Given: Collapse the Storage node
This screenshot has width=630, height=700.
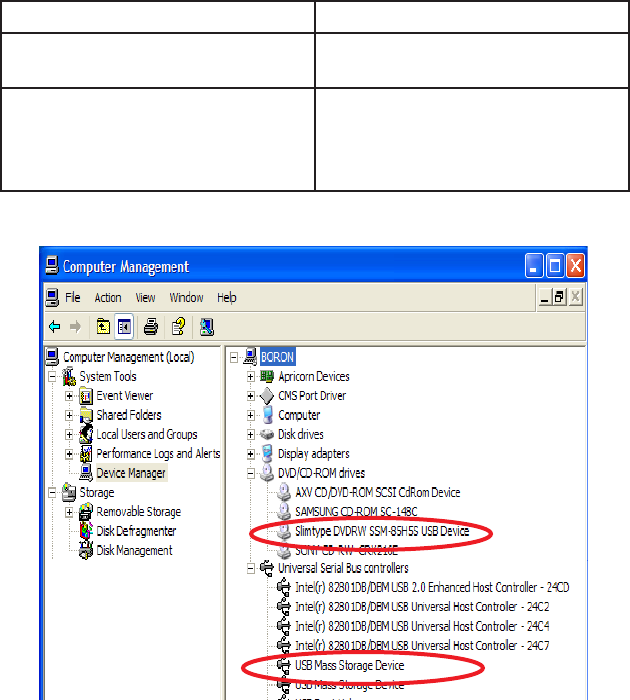Looking at the screenshot, I should (x=52, y=492).
